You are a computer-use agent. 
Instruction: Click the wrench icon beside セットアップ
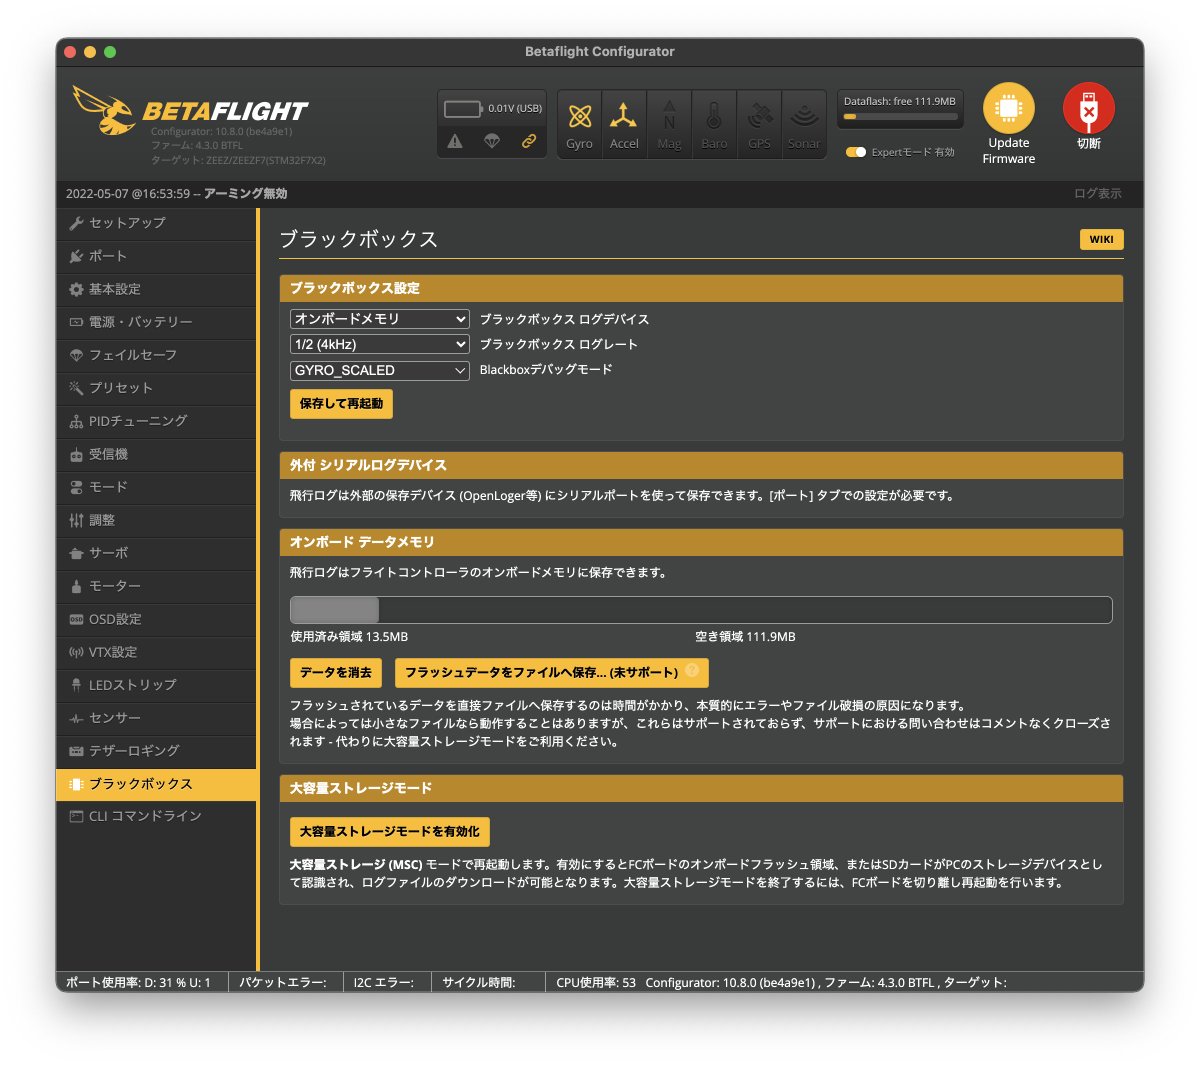(76, 223)
